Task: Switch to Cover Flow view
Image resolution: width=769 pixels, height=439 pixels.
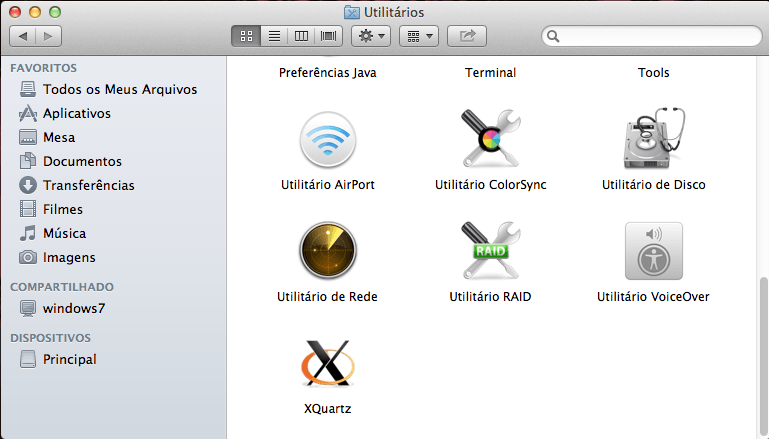Action: tap(327, 36)
